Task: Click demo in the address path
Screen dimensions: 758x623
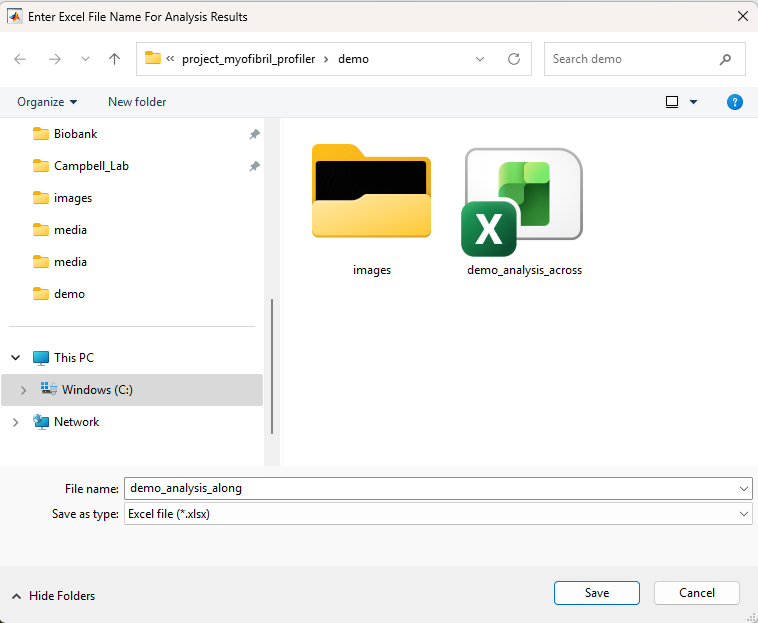Action: click(x=353, y=59)
